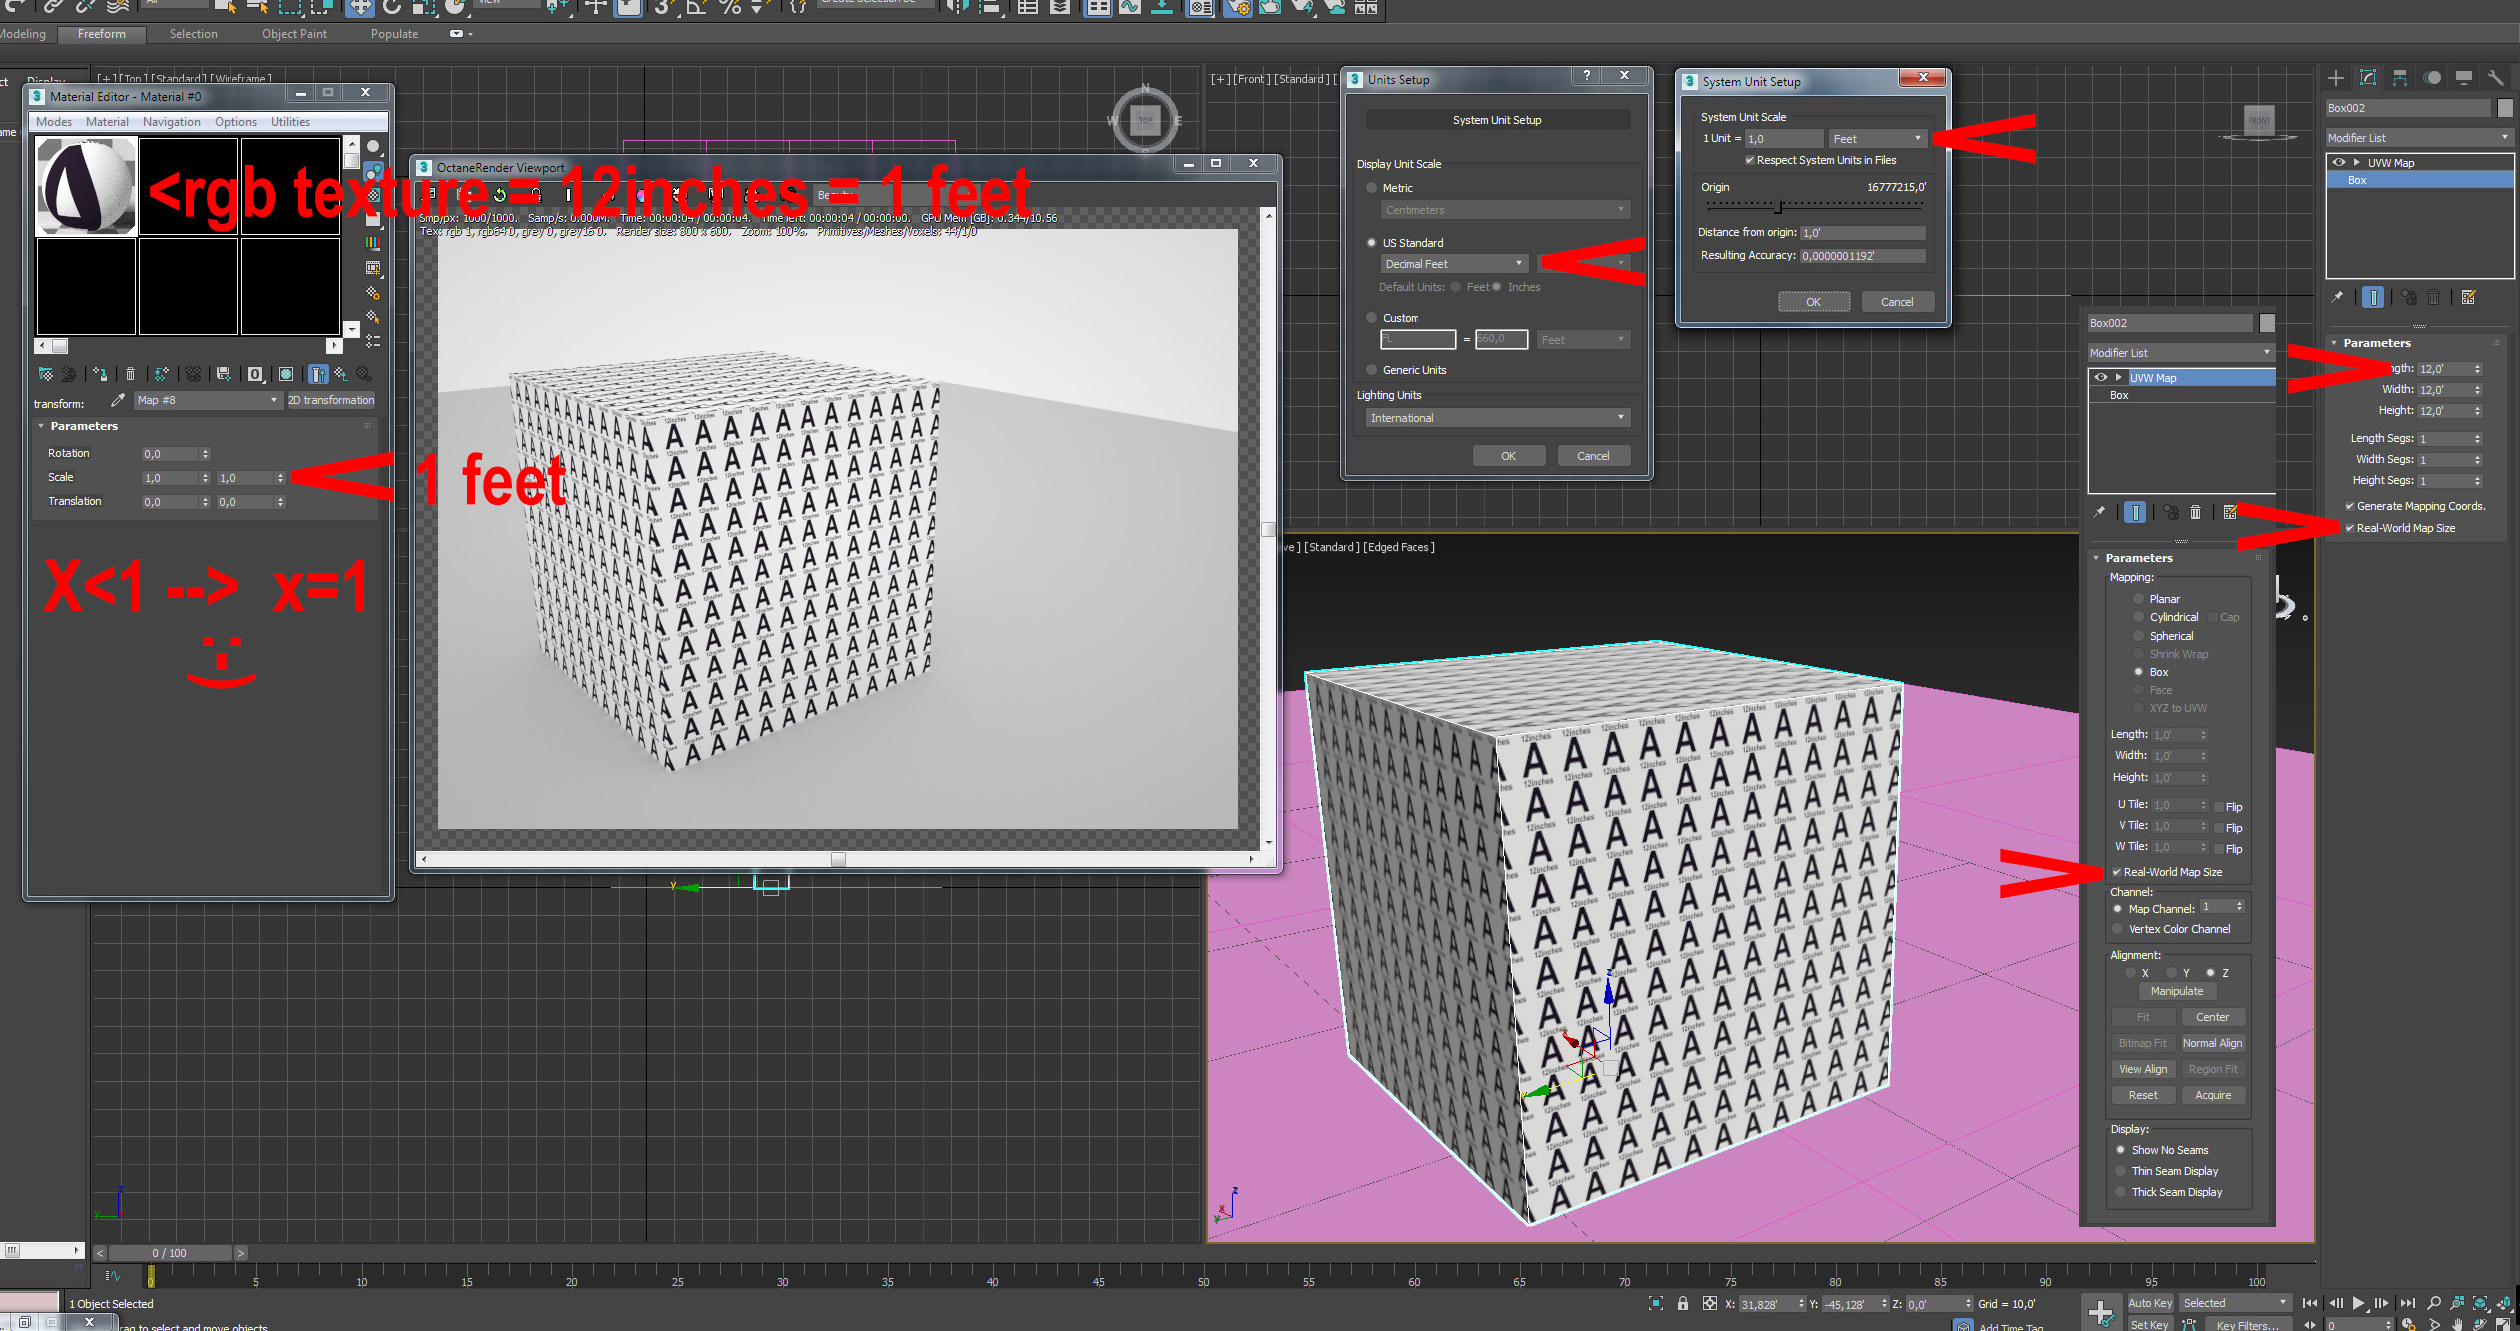Click the Get Material icon

coord(46,374)
